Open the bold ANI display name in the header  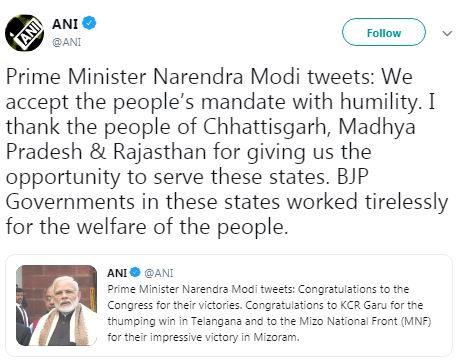(x=65, y=24)
